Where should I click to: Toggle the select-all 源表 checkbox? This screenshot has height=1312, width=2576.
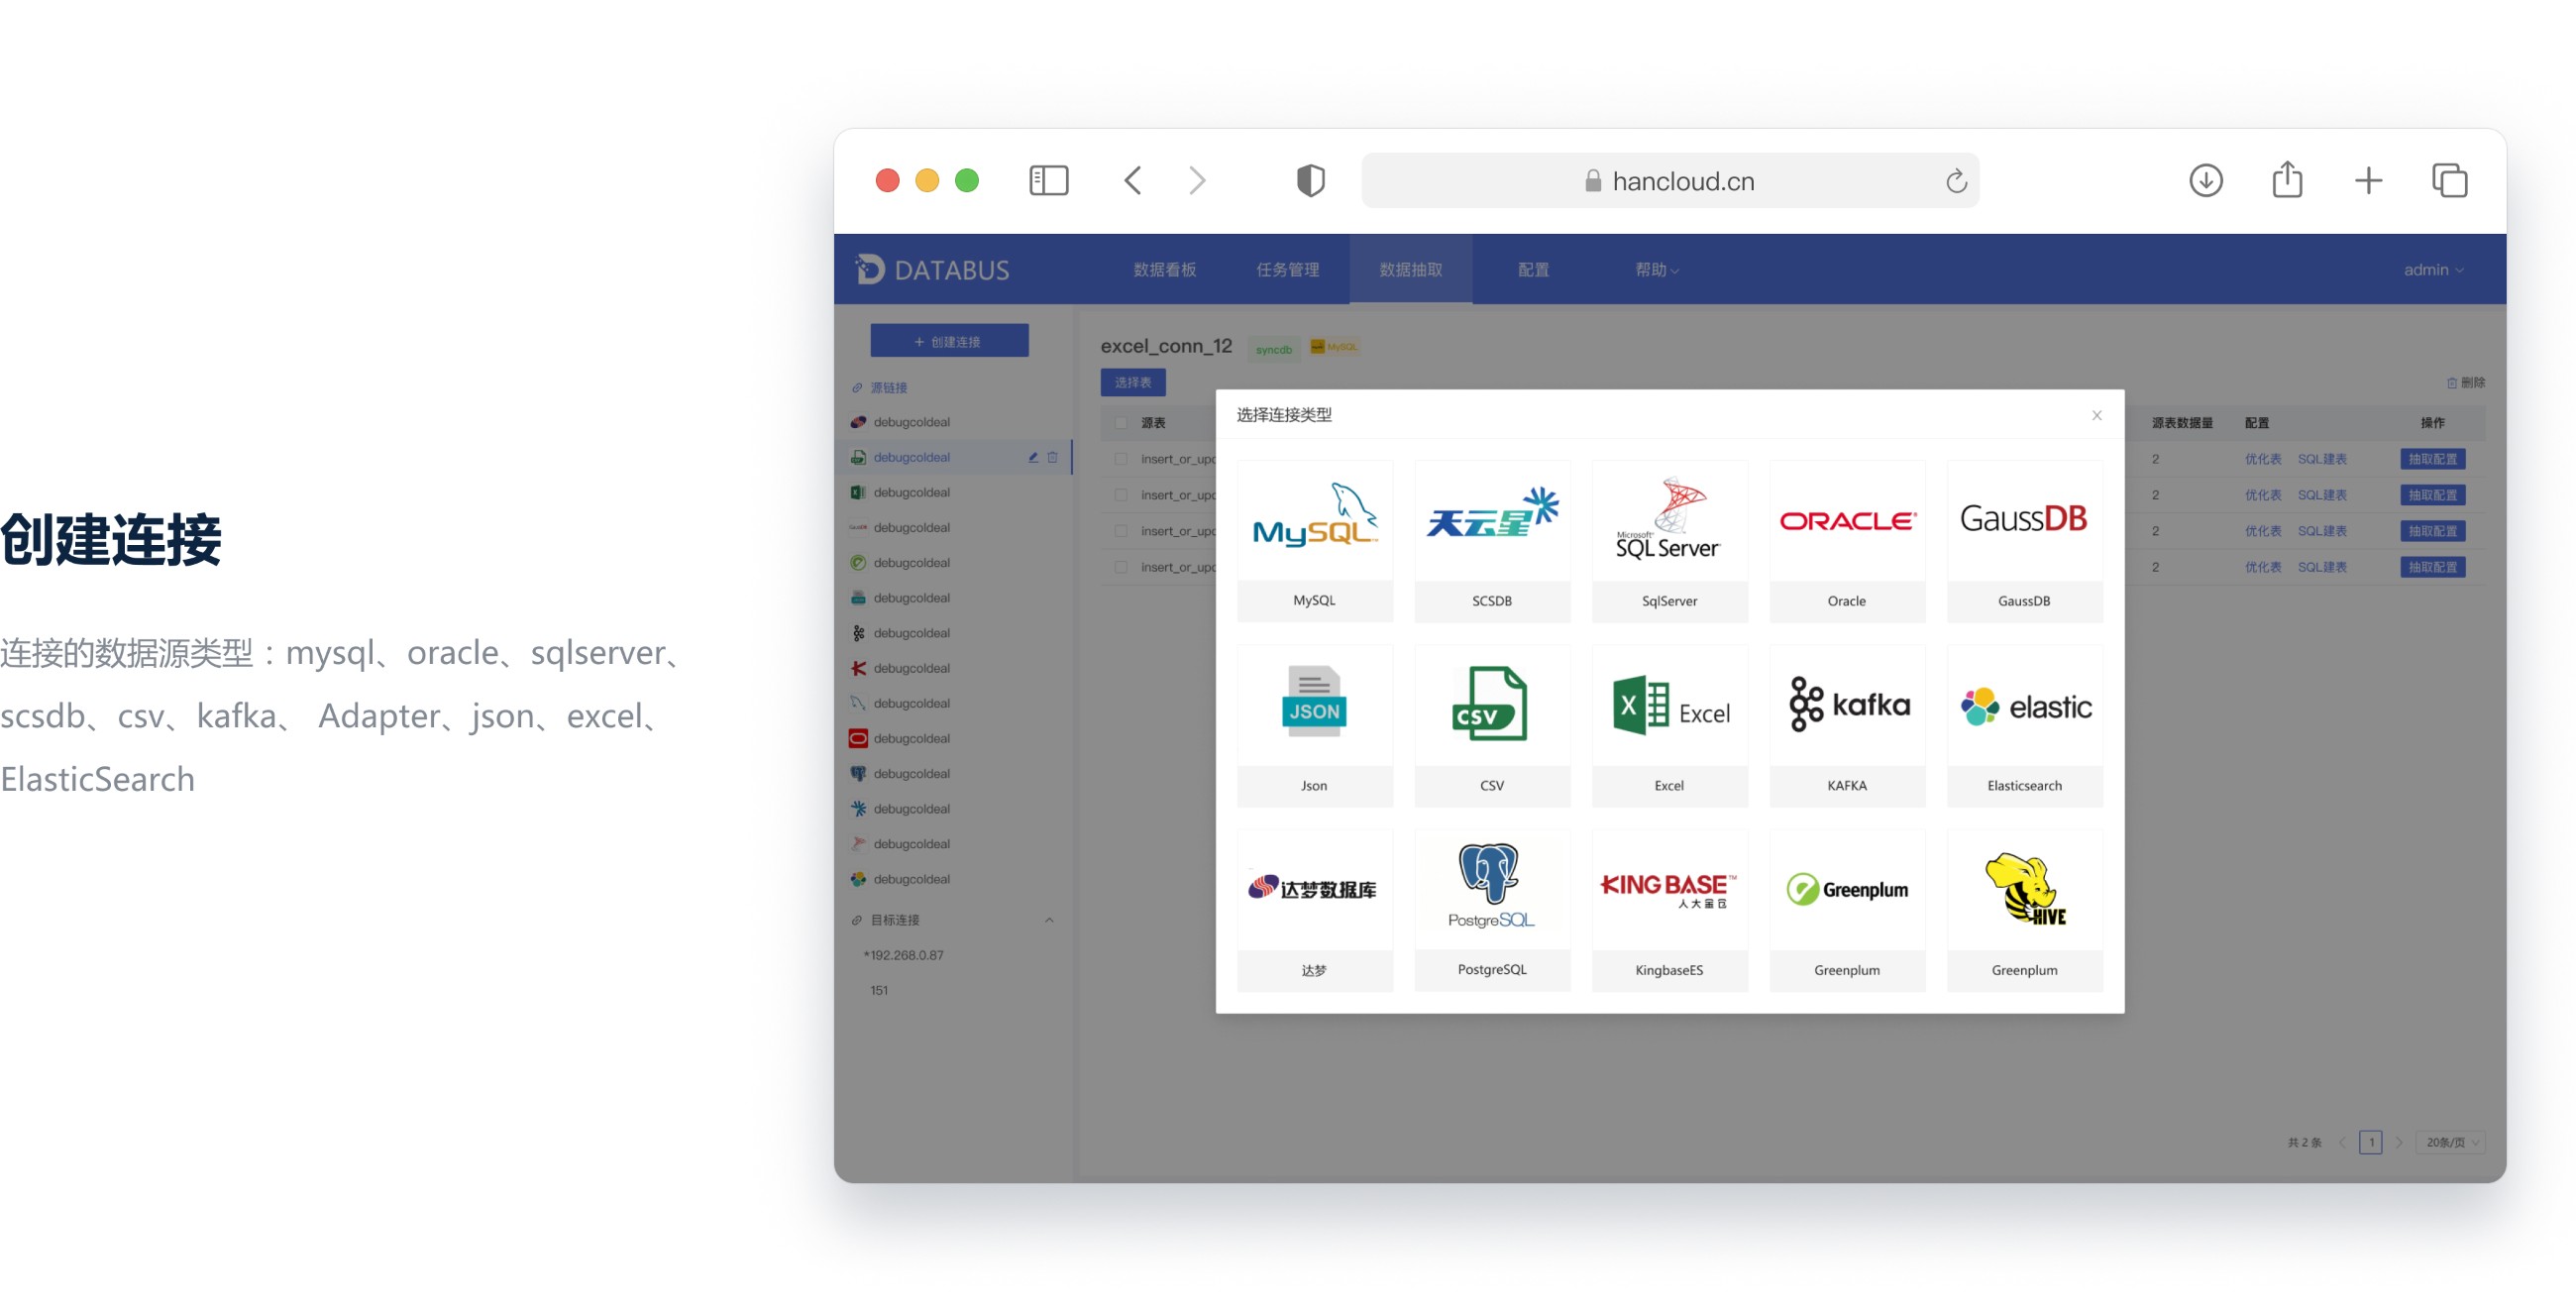(x=1121, y=423)
